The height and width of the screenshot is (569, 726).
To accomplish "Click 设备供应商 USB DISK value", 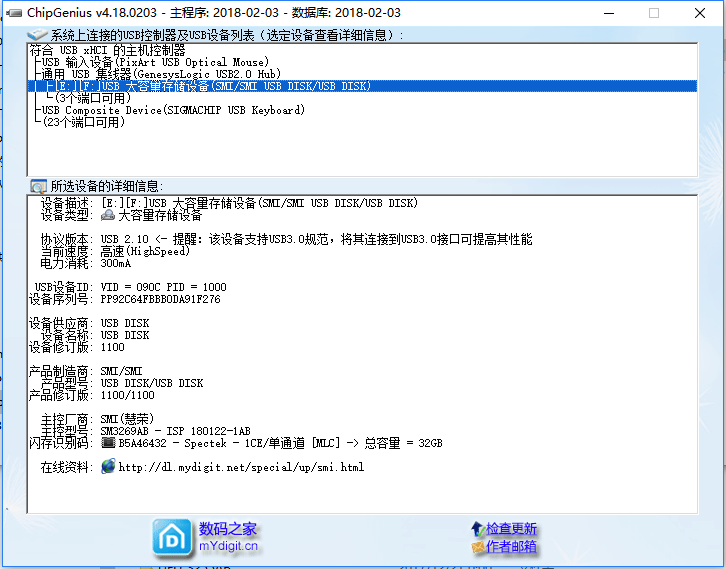I will click(x=125, y=323).
